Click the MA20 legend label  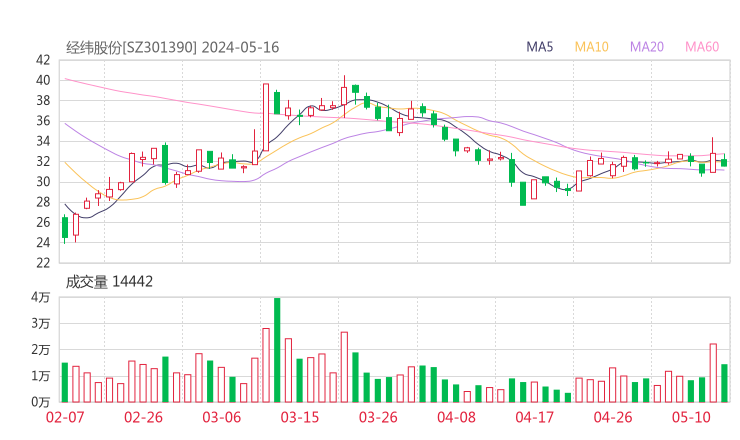click(x=647, y=47)
